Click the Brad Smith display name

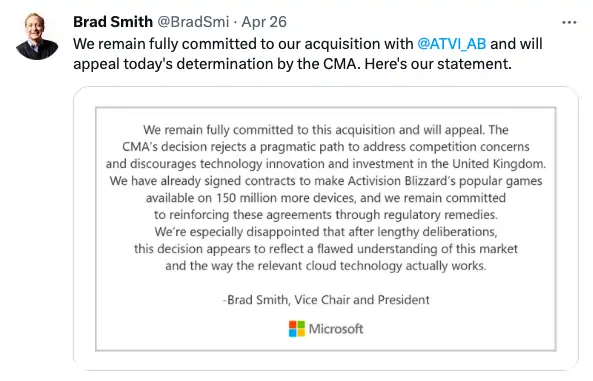(x=113, y=22)
